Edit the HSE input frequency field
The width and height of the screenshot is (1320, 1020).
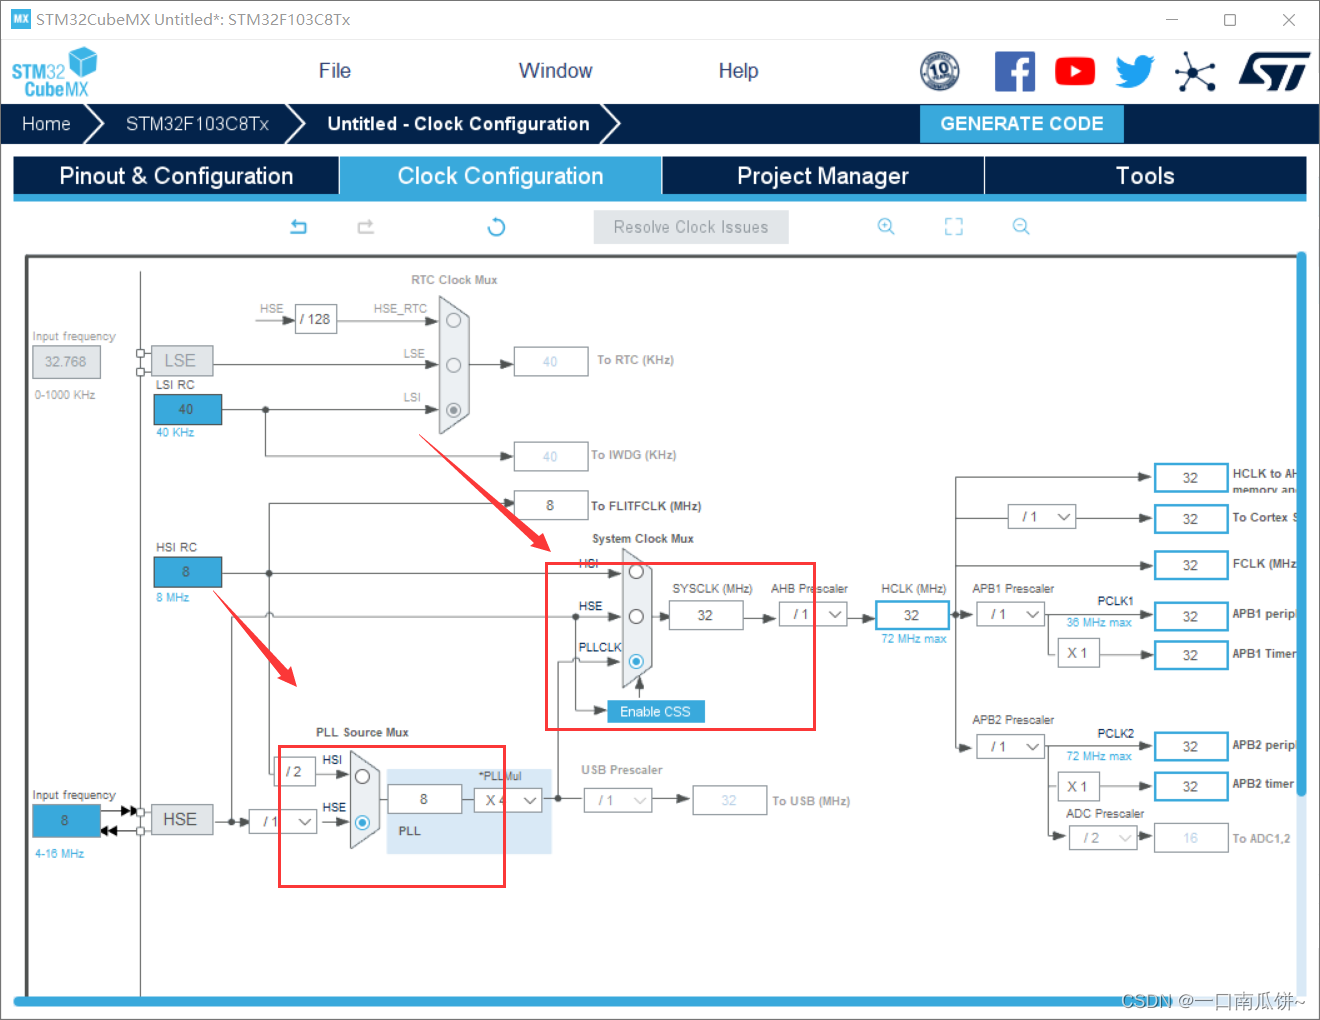(66, 821)
